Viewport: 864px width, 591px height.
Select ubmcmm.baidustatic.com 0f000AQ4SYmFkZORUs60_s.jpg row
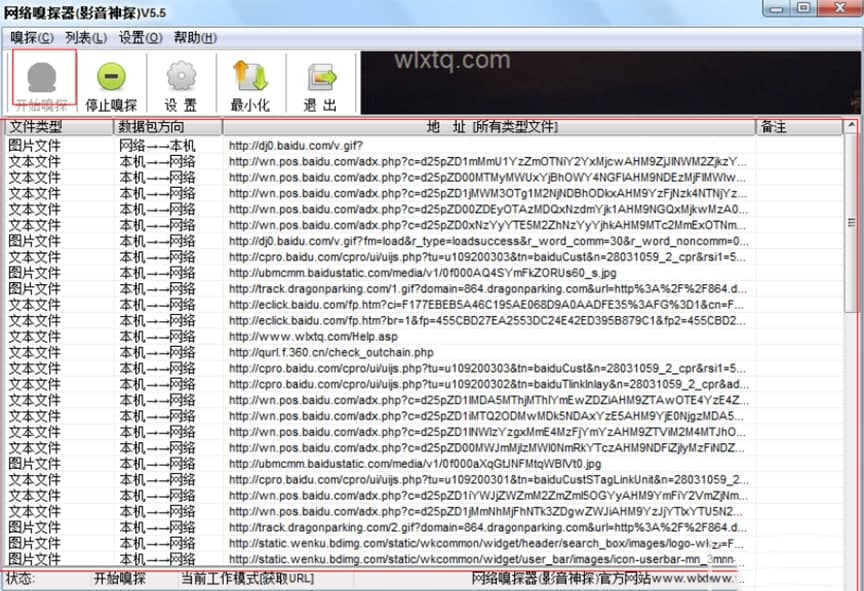click(x=424, y=273)
